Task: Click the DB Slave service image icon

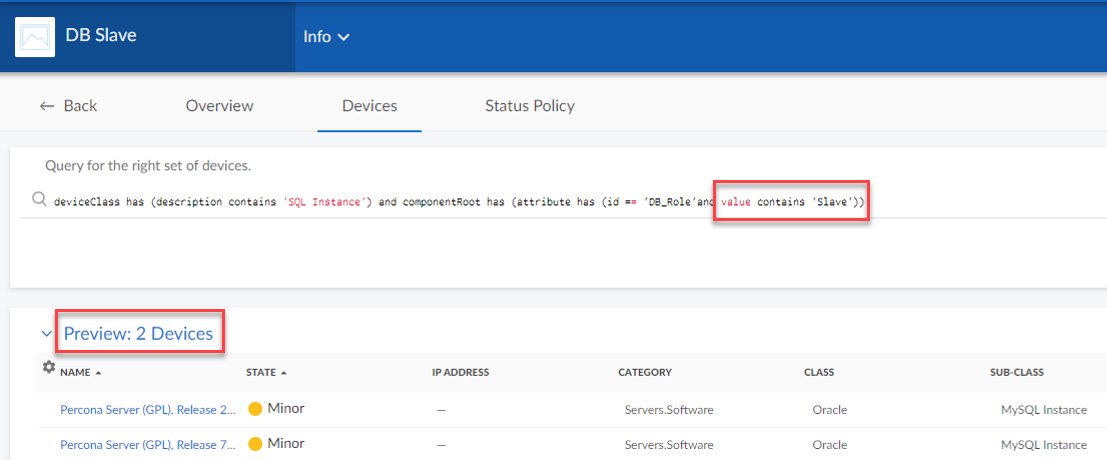Action: point(35,37)
